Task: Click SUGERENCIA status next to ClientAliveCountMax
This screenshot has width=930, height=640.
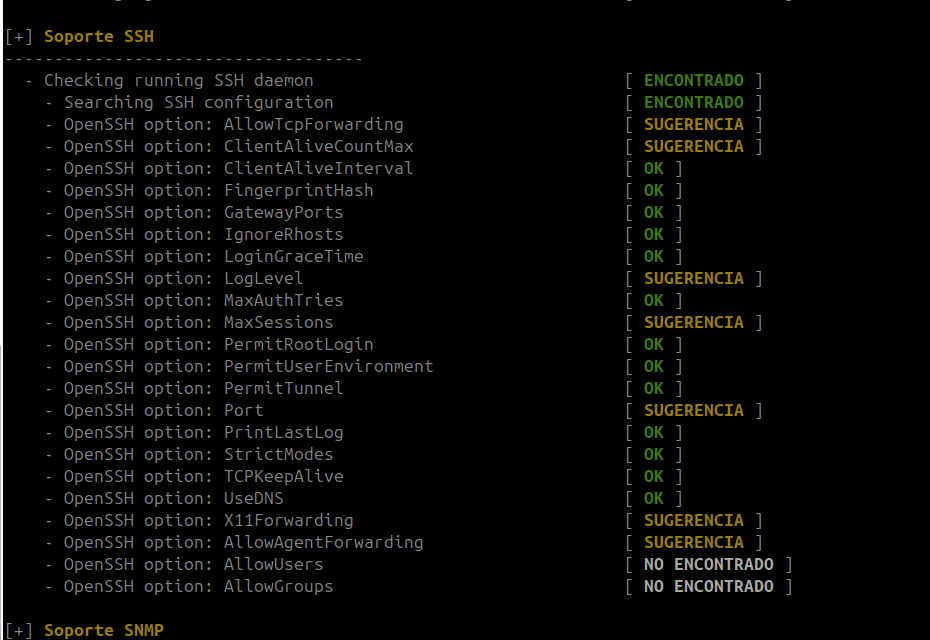Action: [693, 146]
